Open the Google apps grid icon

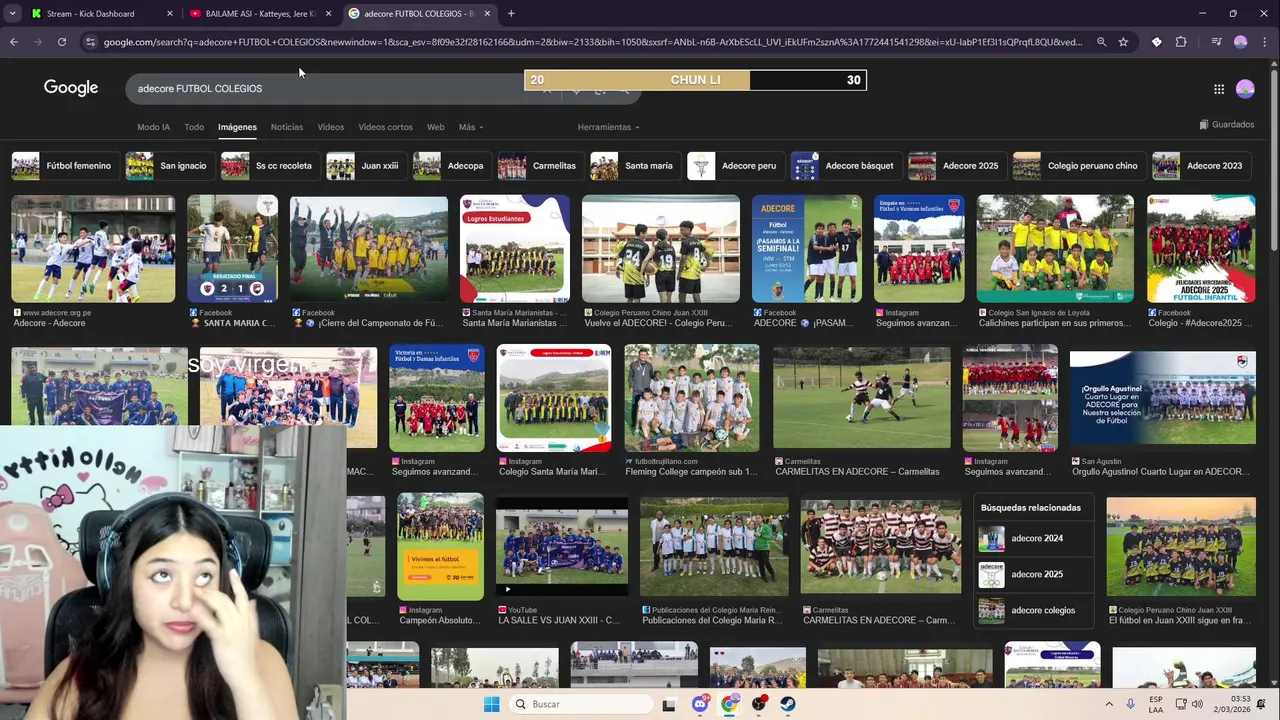point(1219,89)
